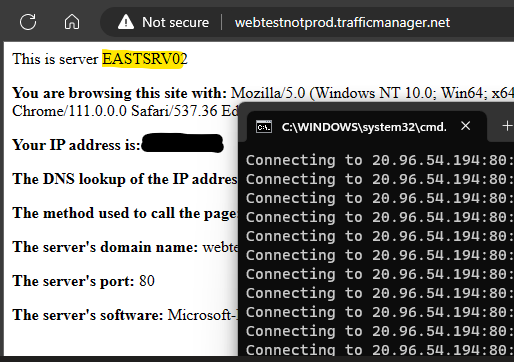Screen dimensions: 514x362
Task: Click the server's port value 80
Action: (x=147, y=281)
